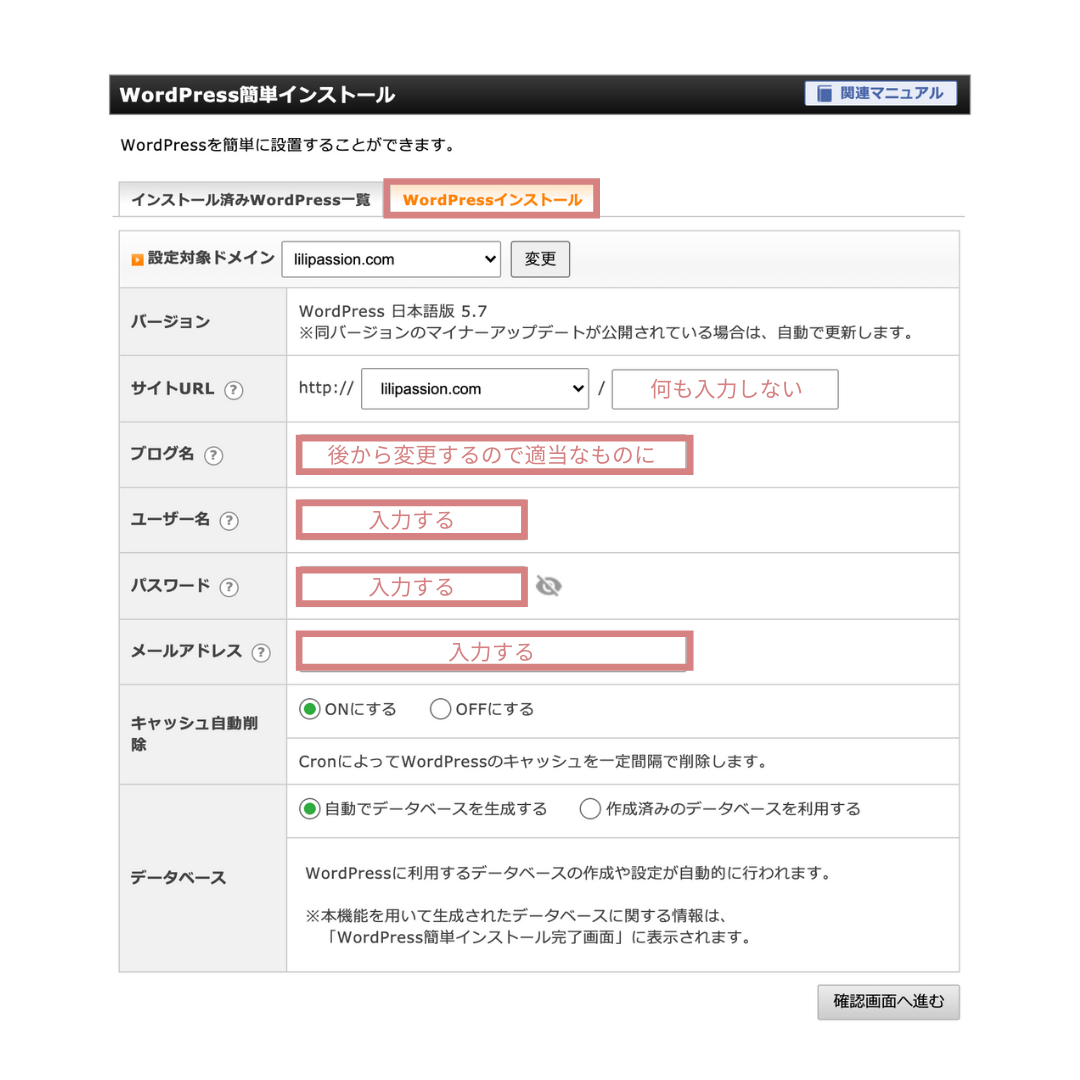This screenshot has height=1080, width=1080.
Task: Click 確認画面へ進む button
Action: 888,1001
